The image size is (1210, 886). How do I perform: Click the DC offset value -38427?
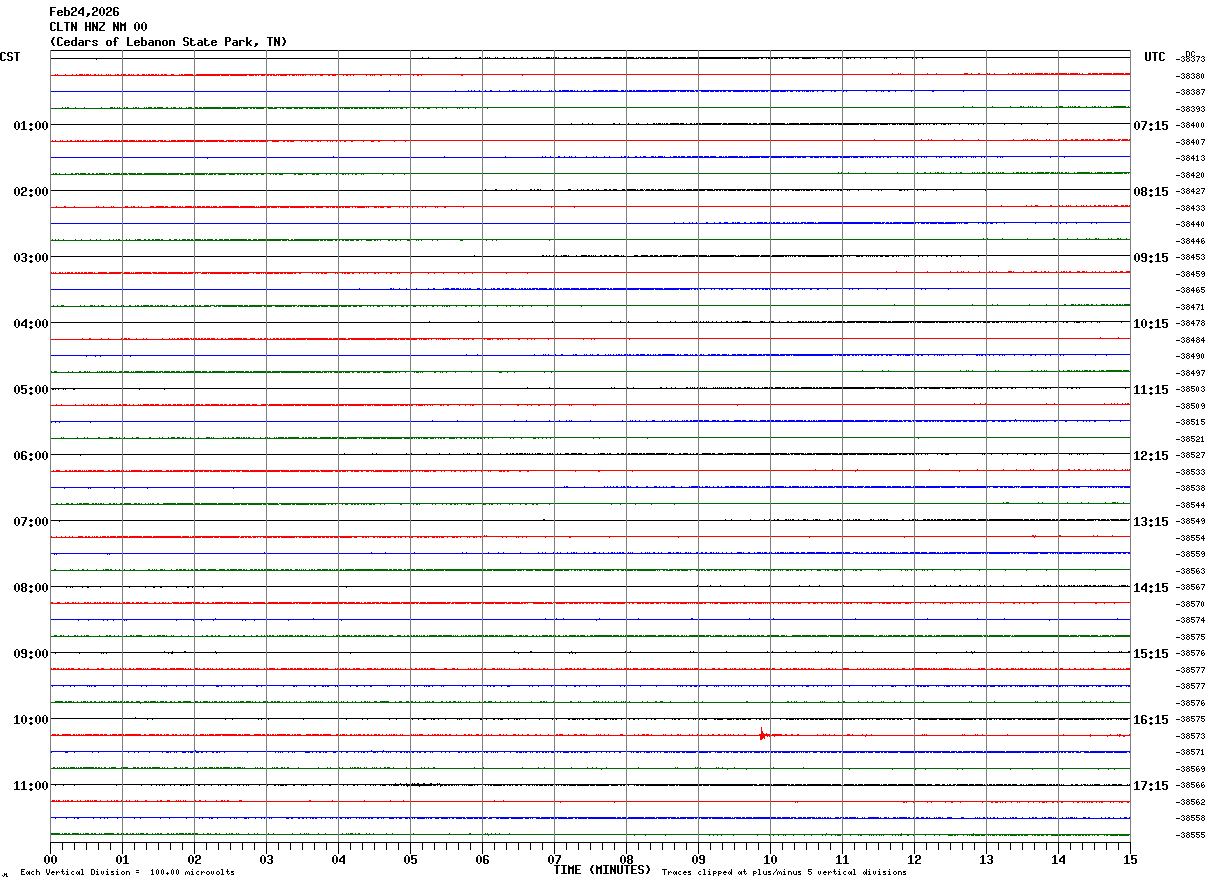1190,191
